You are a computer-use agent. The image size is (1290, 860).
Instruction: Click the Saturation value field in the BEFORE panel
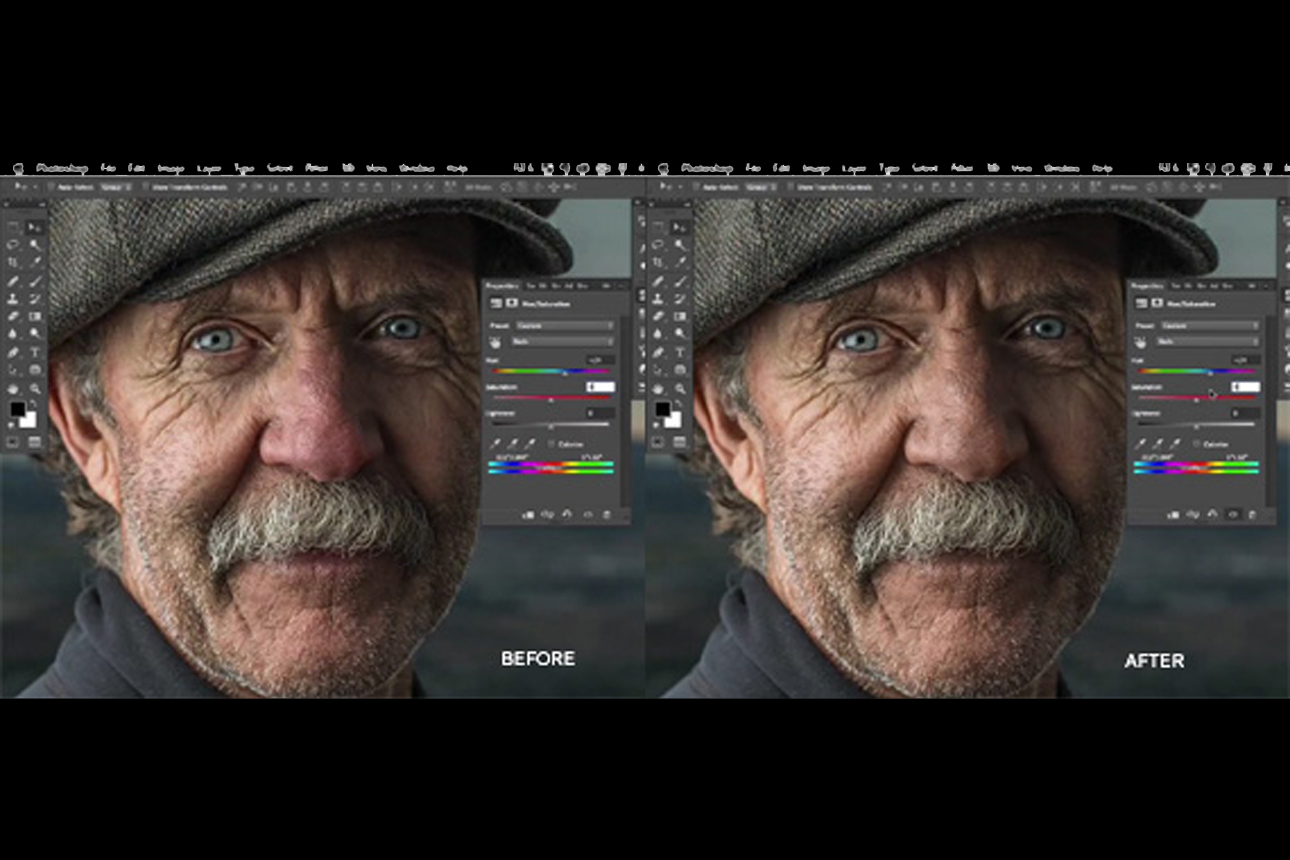(600, 386)
